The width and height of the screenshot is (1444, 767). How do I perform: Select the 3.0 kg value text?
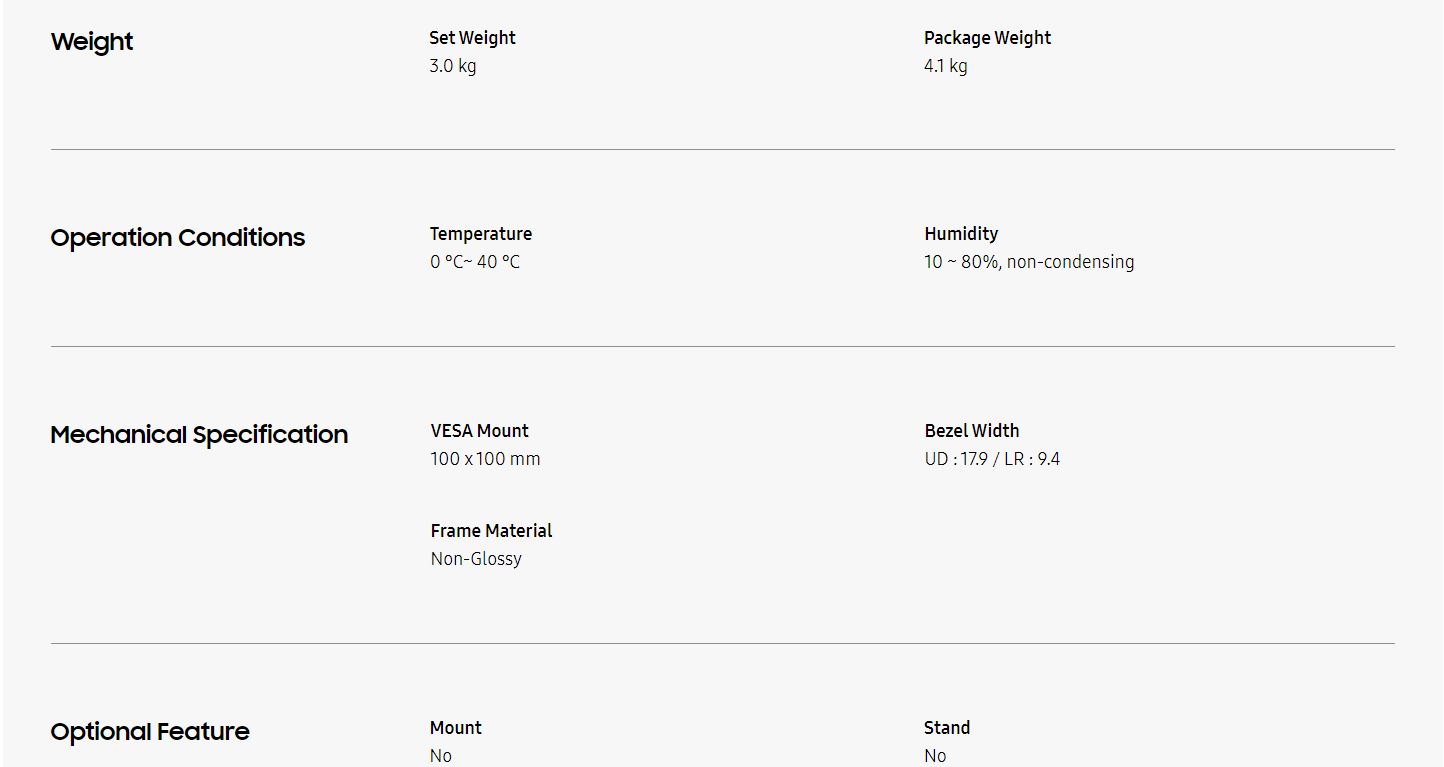pyautogui.click(x=452, y=66)
